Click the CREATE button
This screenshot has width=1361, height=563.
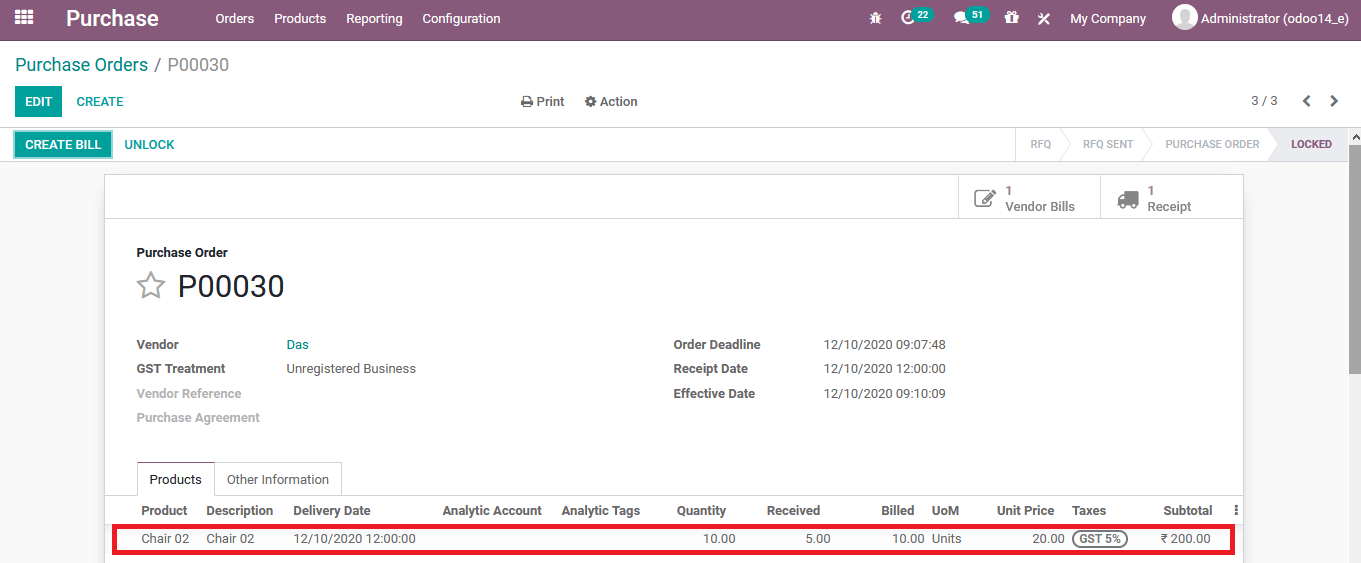(x=100, y=101)
